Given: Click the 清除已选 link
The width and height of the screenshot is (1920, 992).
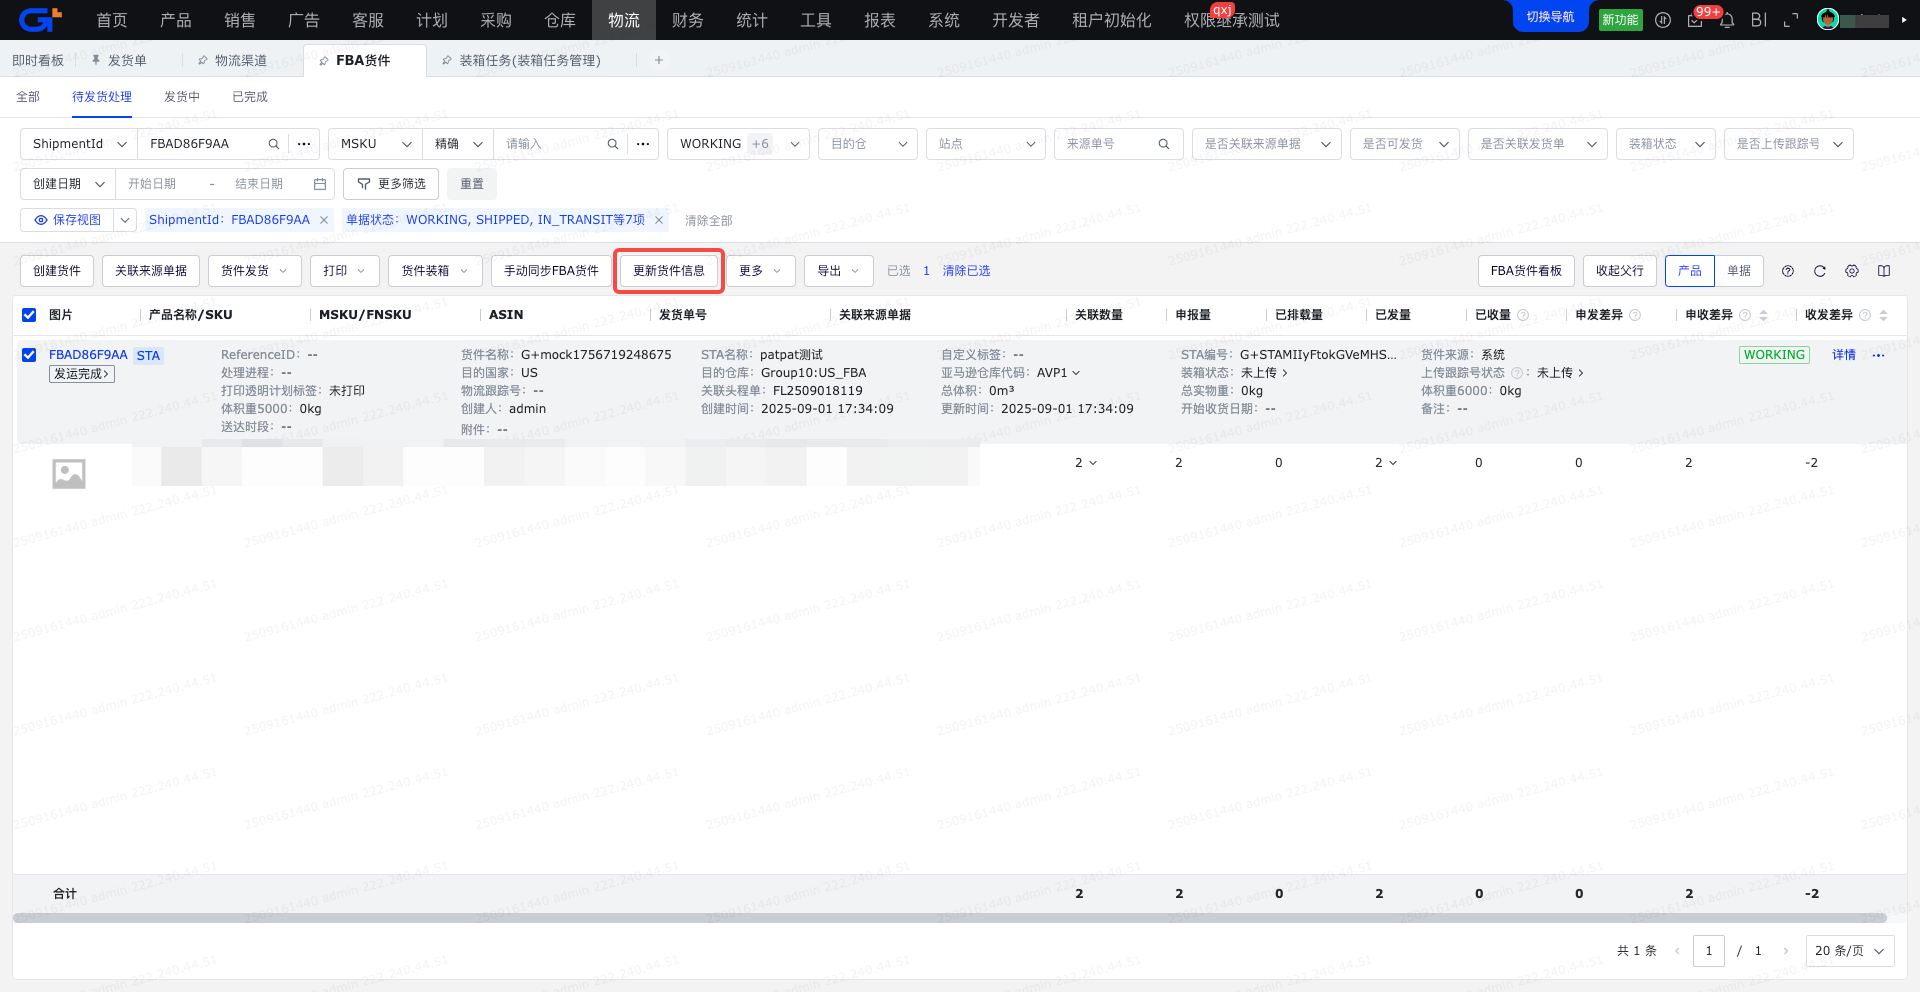Looking at the screenshot, I should 966,271.
